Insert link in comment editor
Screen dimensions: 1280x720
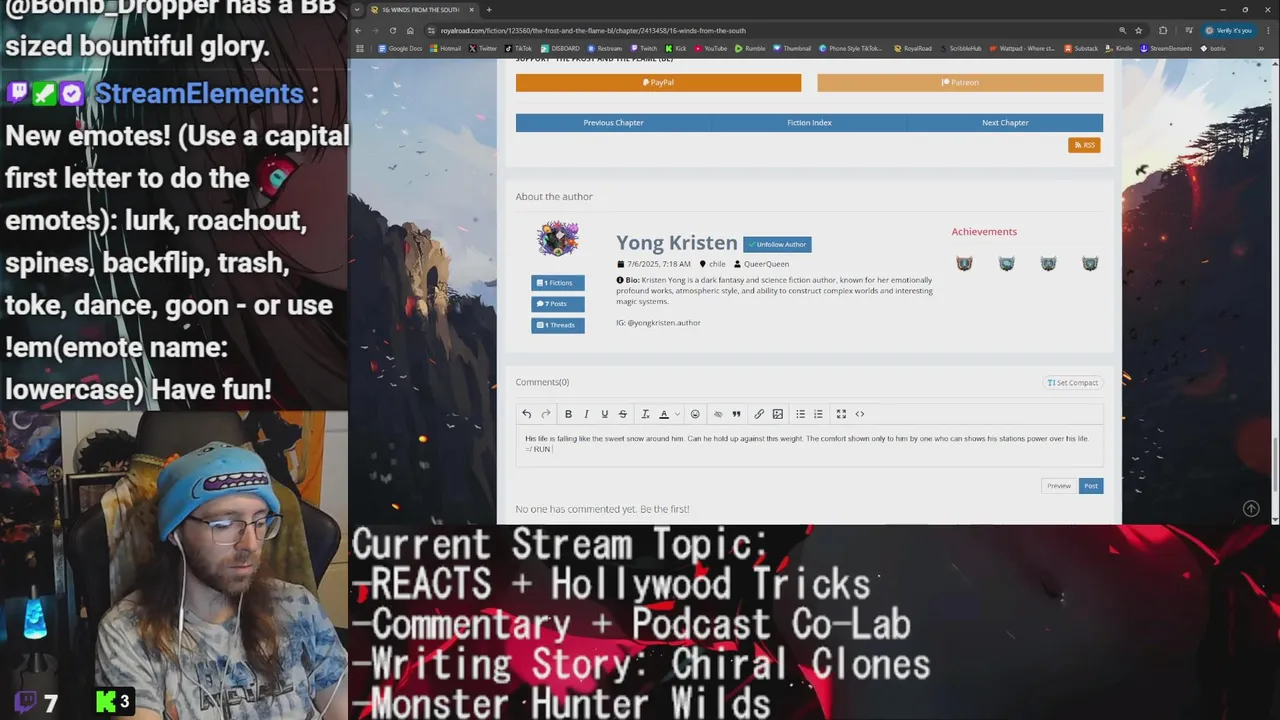coord(759,414)
